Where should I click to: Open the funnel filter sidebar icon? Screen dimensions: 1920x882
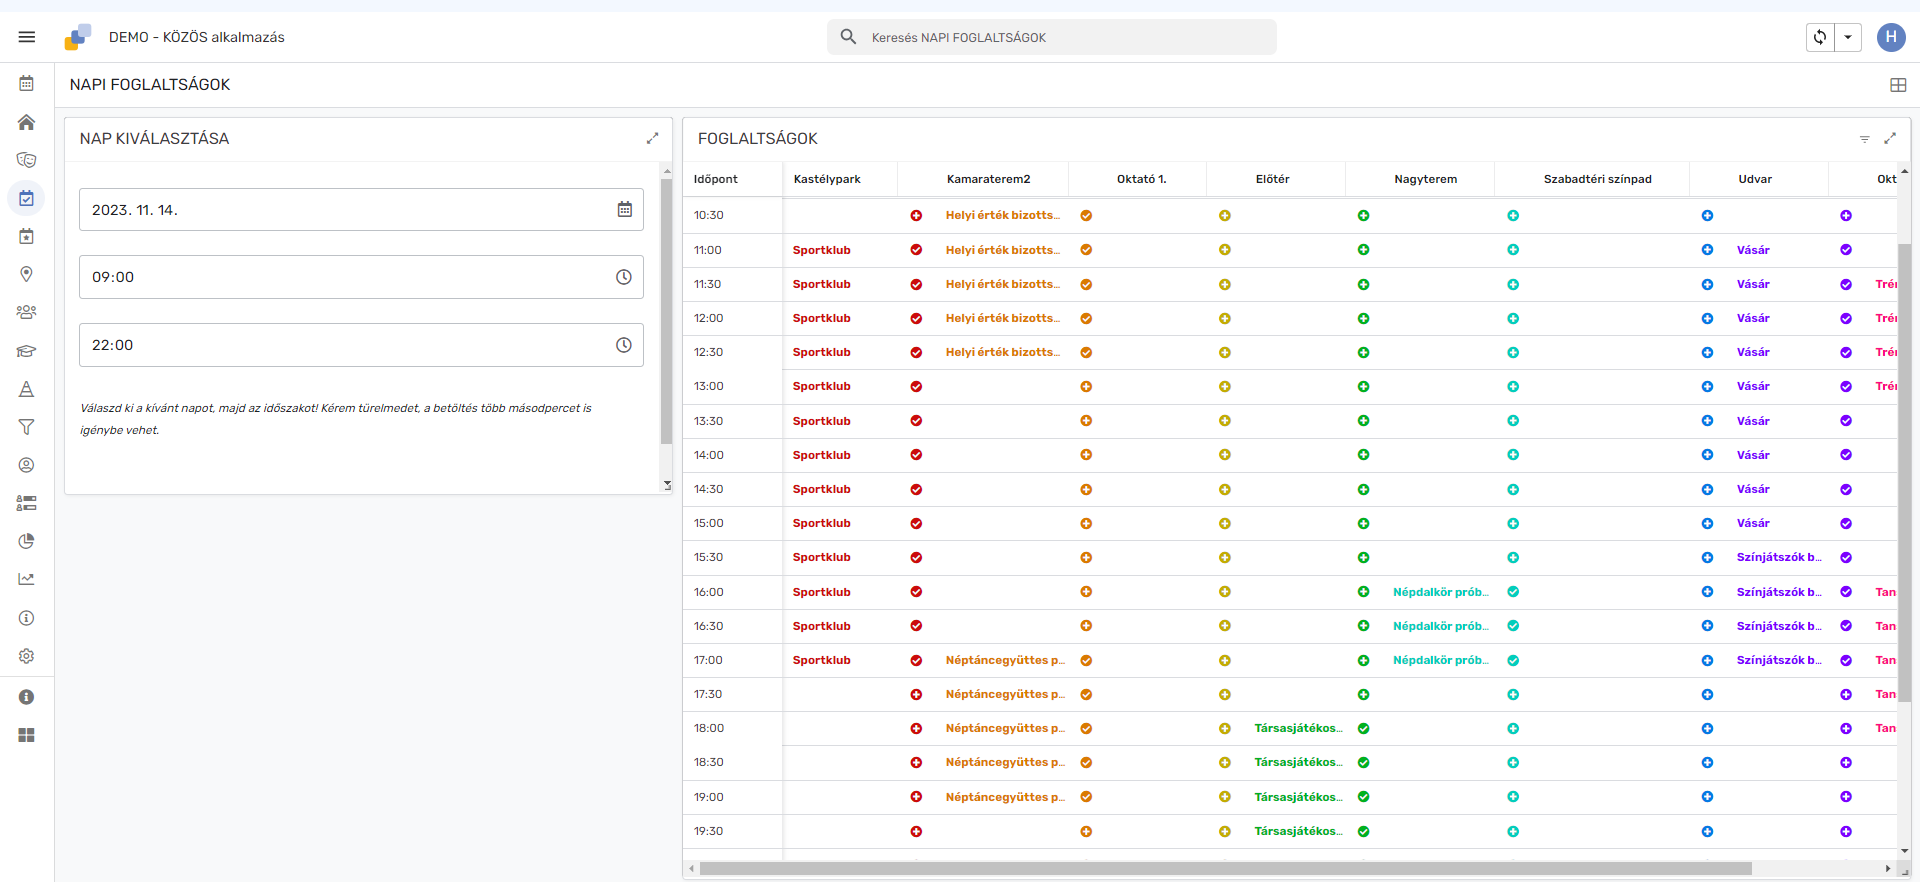click(x=27, y=427)
